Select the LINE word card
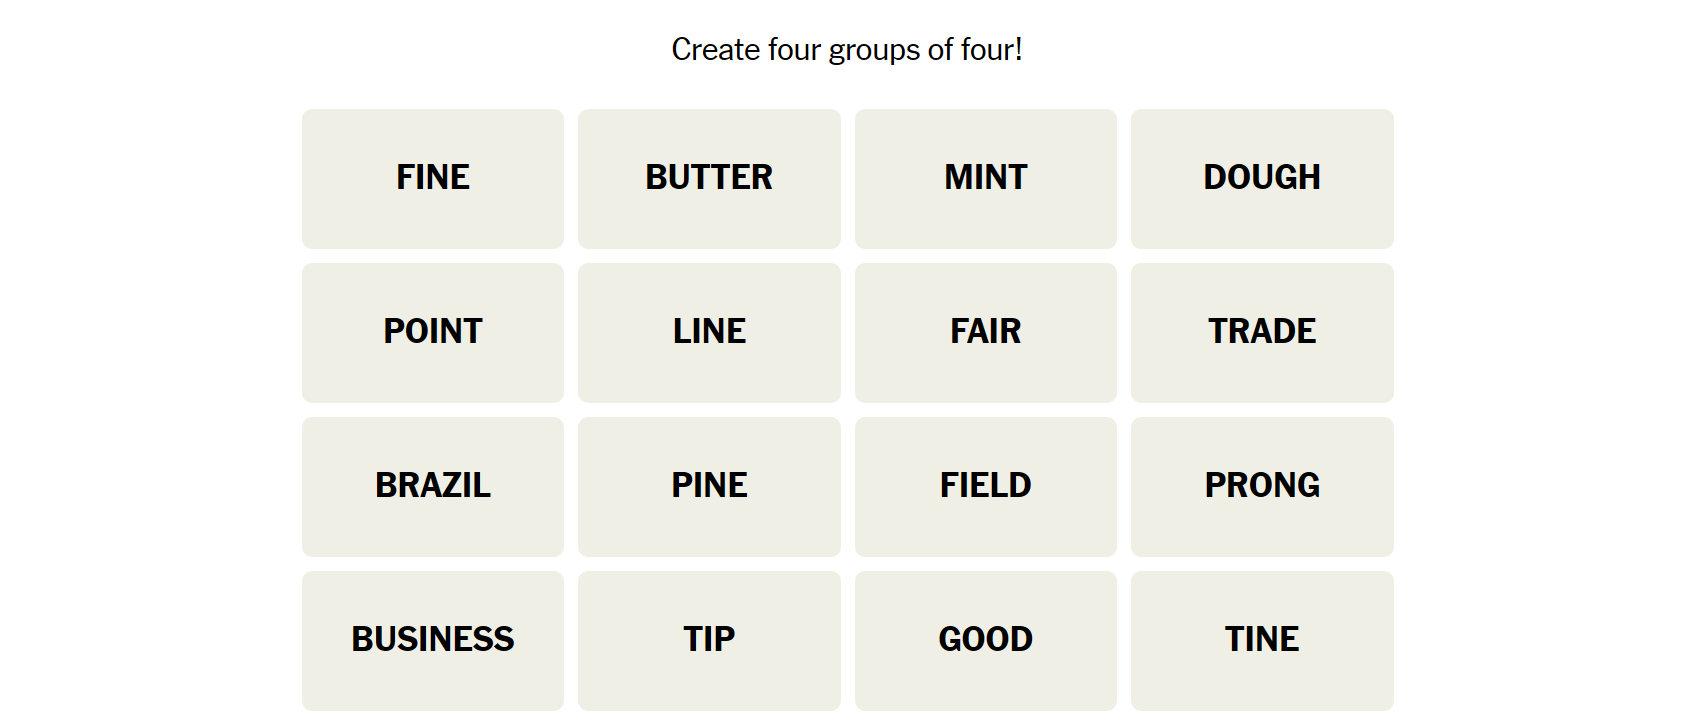 tap(709, 332)
